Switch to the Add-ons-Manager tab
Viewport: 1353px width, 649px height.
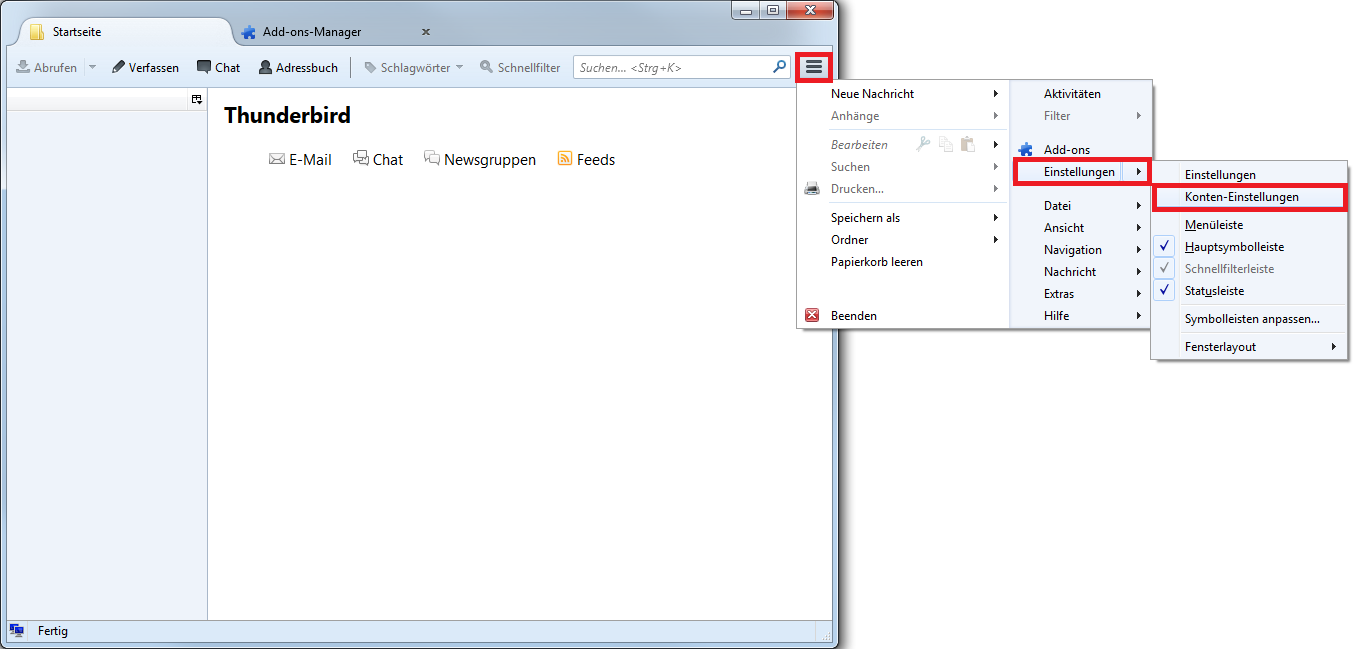[311, 32]
